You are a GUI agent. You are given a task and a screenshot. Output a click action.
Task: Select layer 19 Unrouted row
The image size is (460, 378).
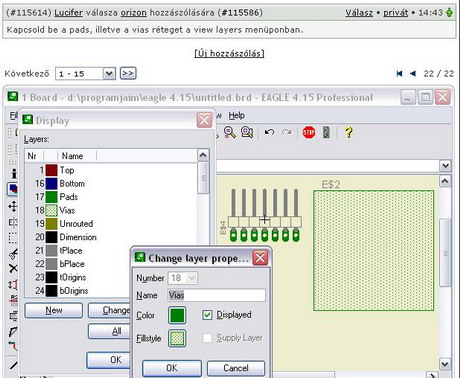coord(112,224)
